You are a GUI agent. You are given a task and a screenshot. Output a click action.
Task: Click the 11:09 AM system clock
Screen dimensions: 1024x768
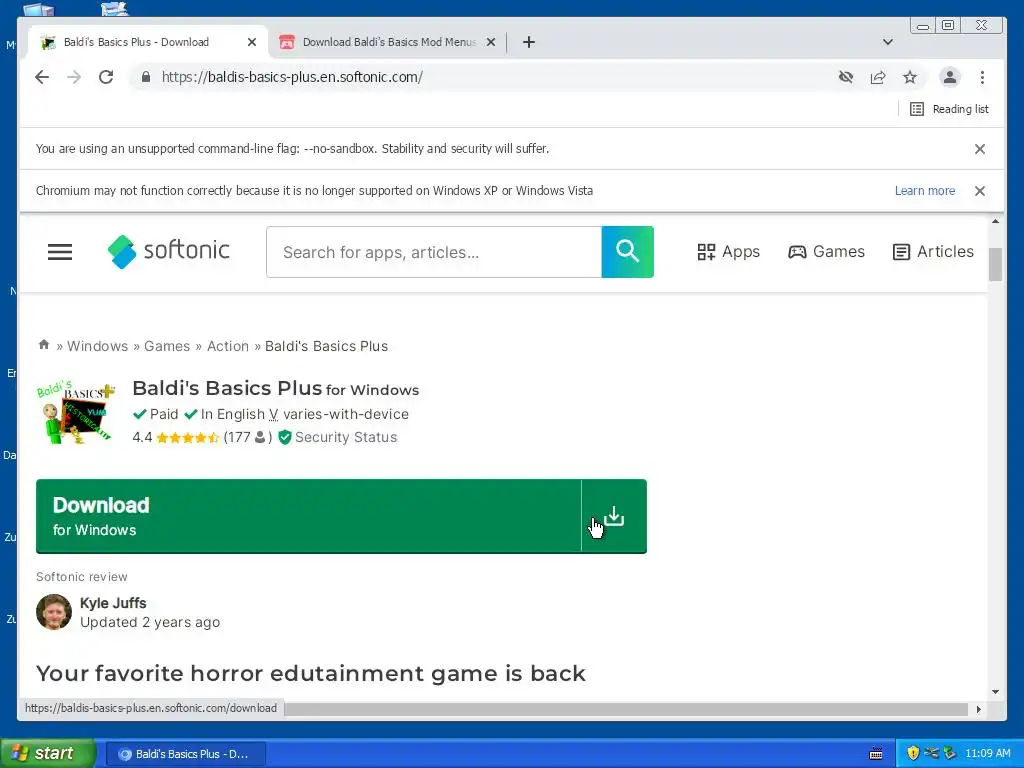coord(987,753)
